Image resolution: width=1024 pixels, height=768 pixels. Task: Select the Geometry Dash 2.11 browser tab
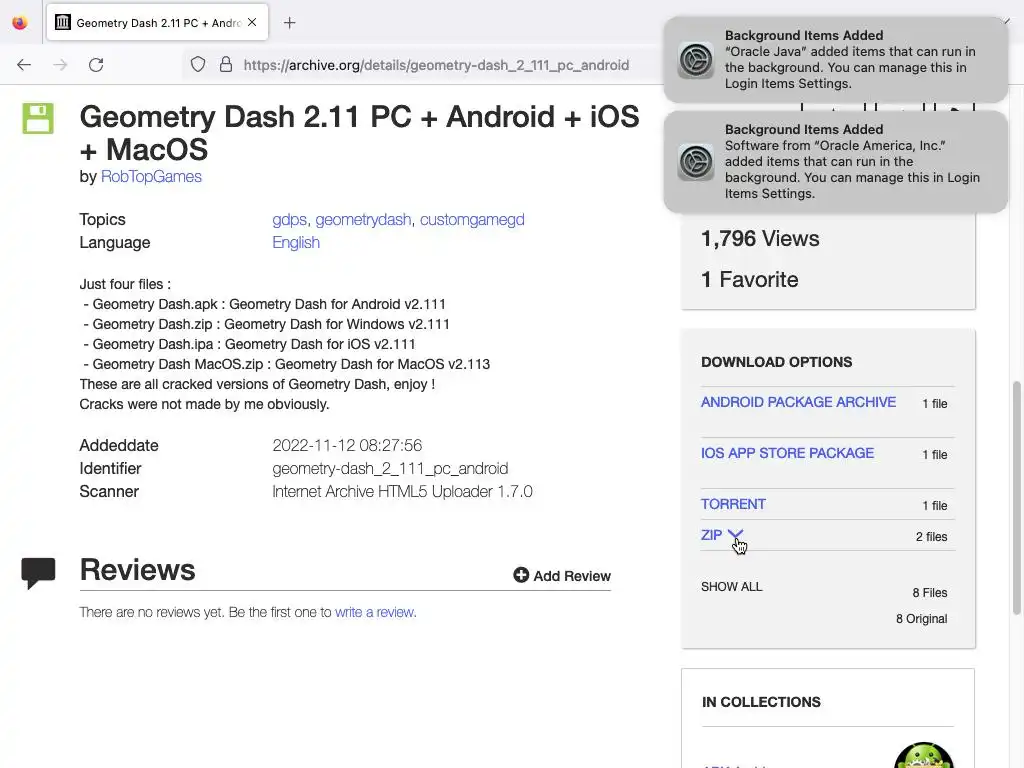[157, 23]
